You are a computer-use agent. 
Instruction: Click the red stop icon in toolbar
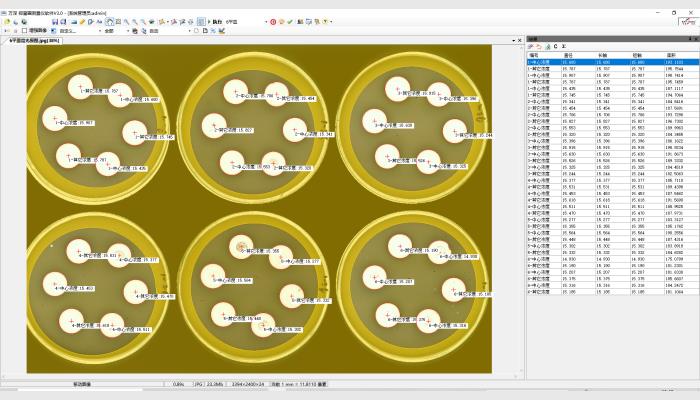point(273,21)
